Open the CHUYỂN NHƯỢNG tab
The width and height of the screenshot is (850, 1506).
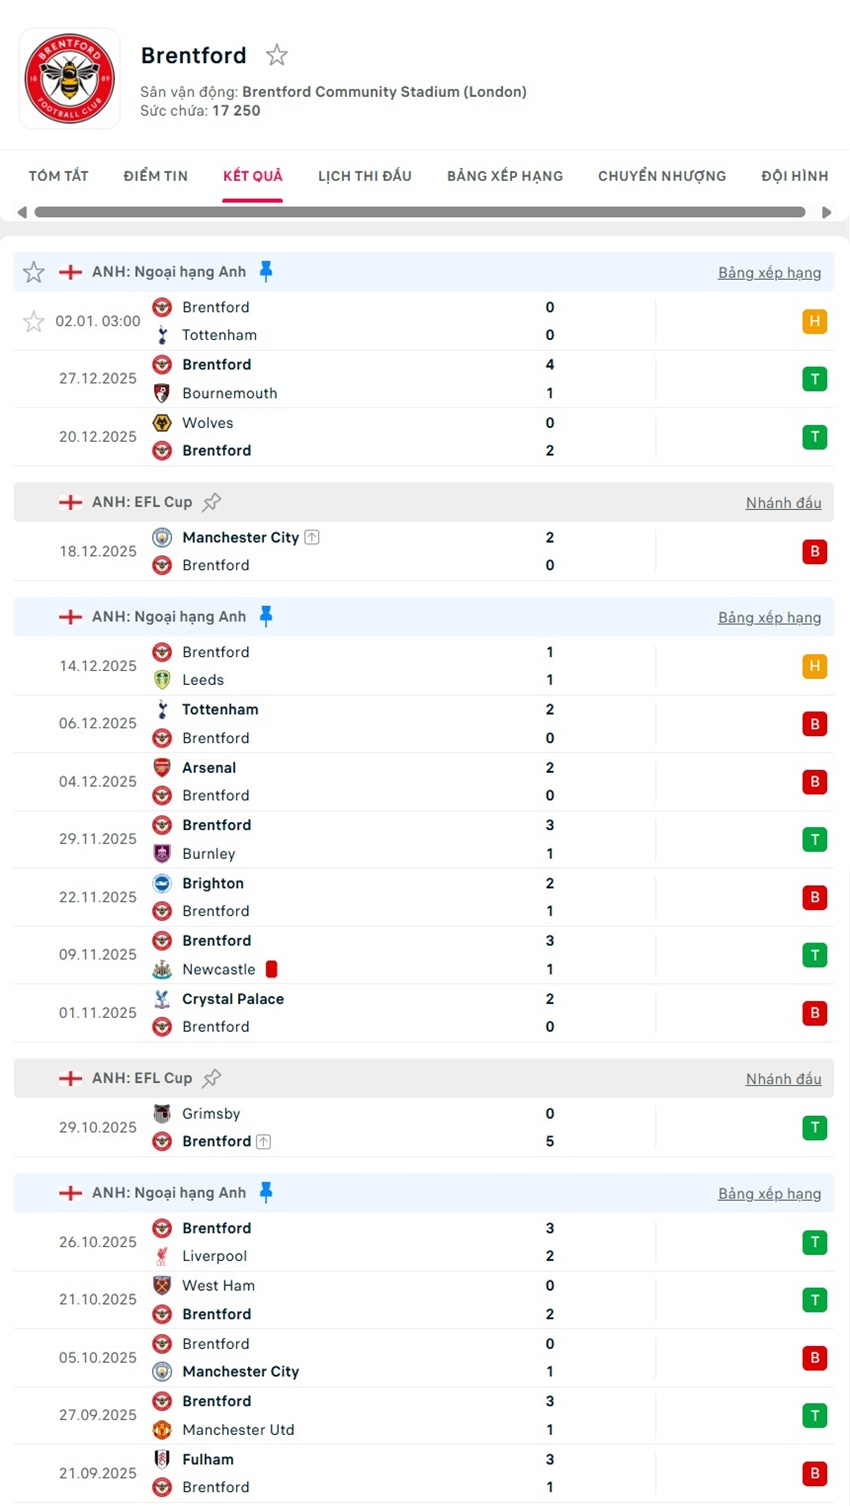tap(661, 175)
